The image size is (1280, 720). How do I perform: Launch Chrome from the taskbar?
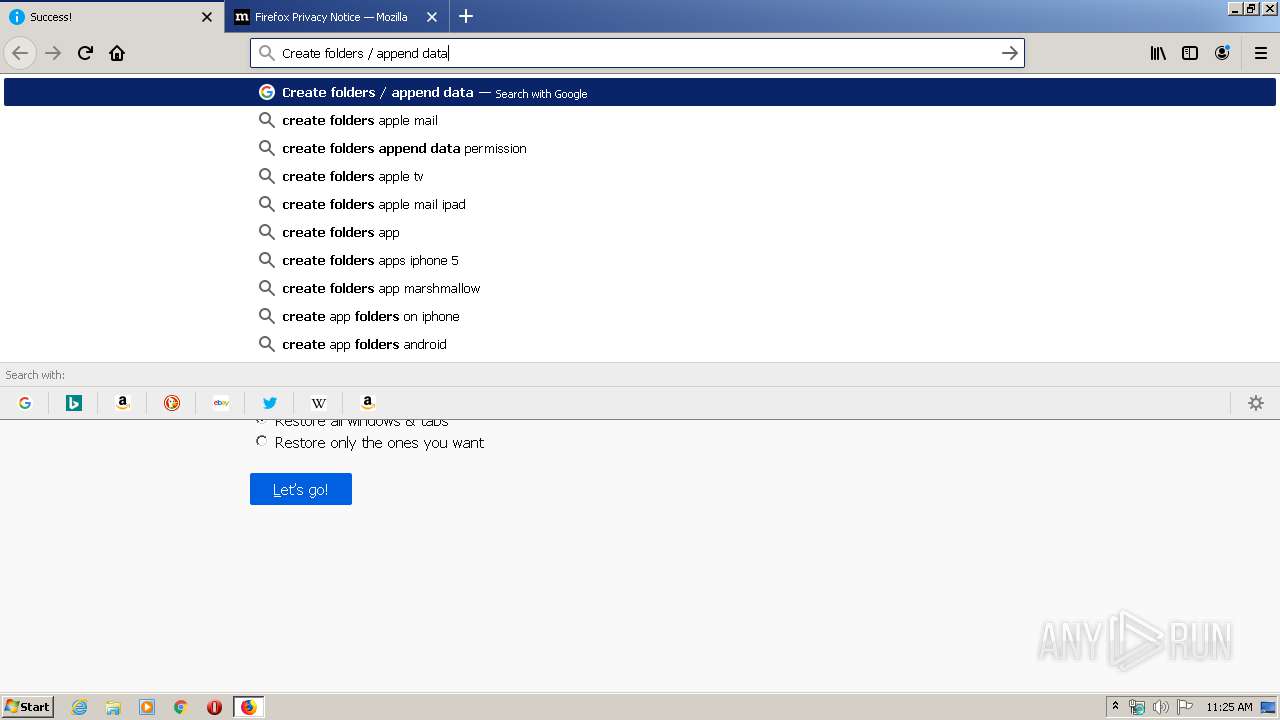[x=181, y=707]
